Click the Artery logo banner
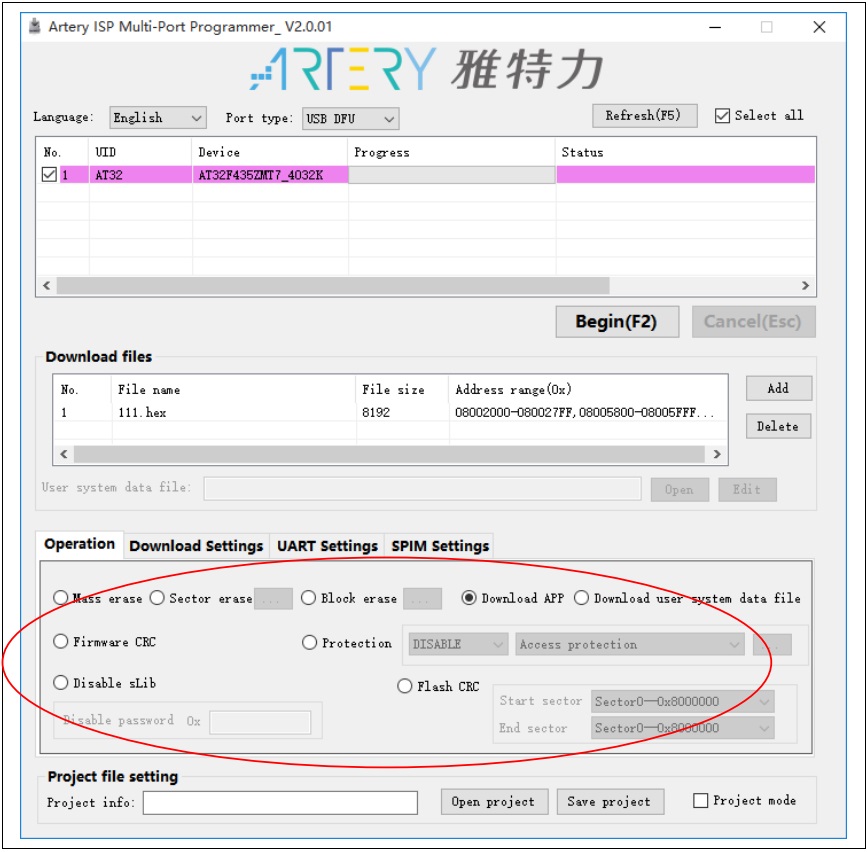 426,69
